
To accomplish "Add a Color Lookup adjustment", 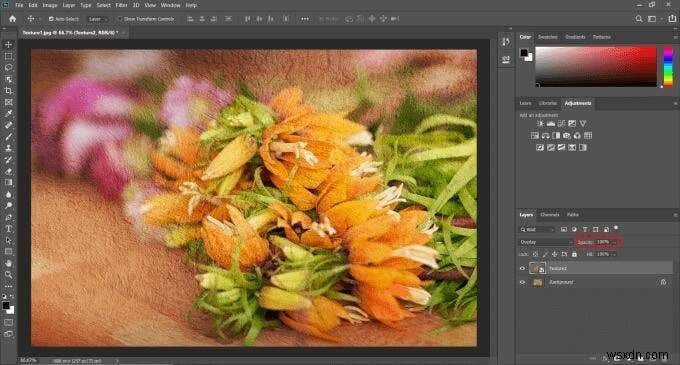I will (x=588, y=136).
